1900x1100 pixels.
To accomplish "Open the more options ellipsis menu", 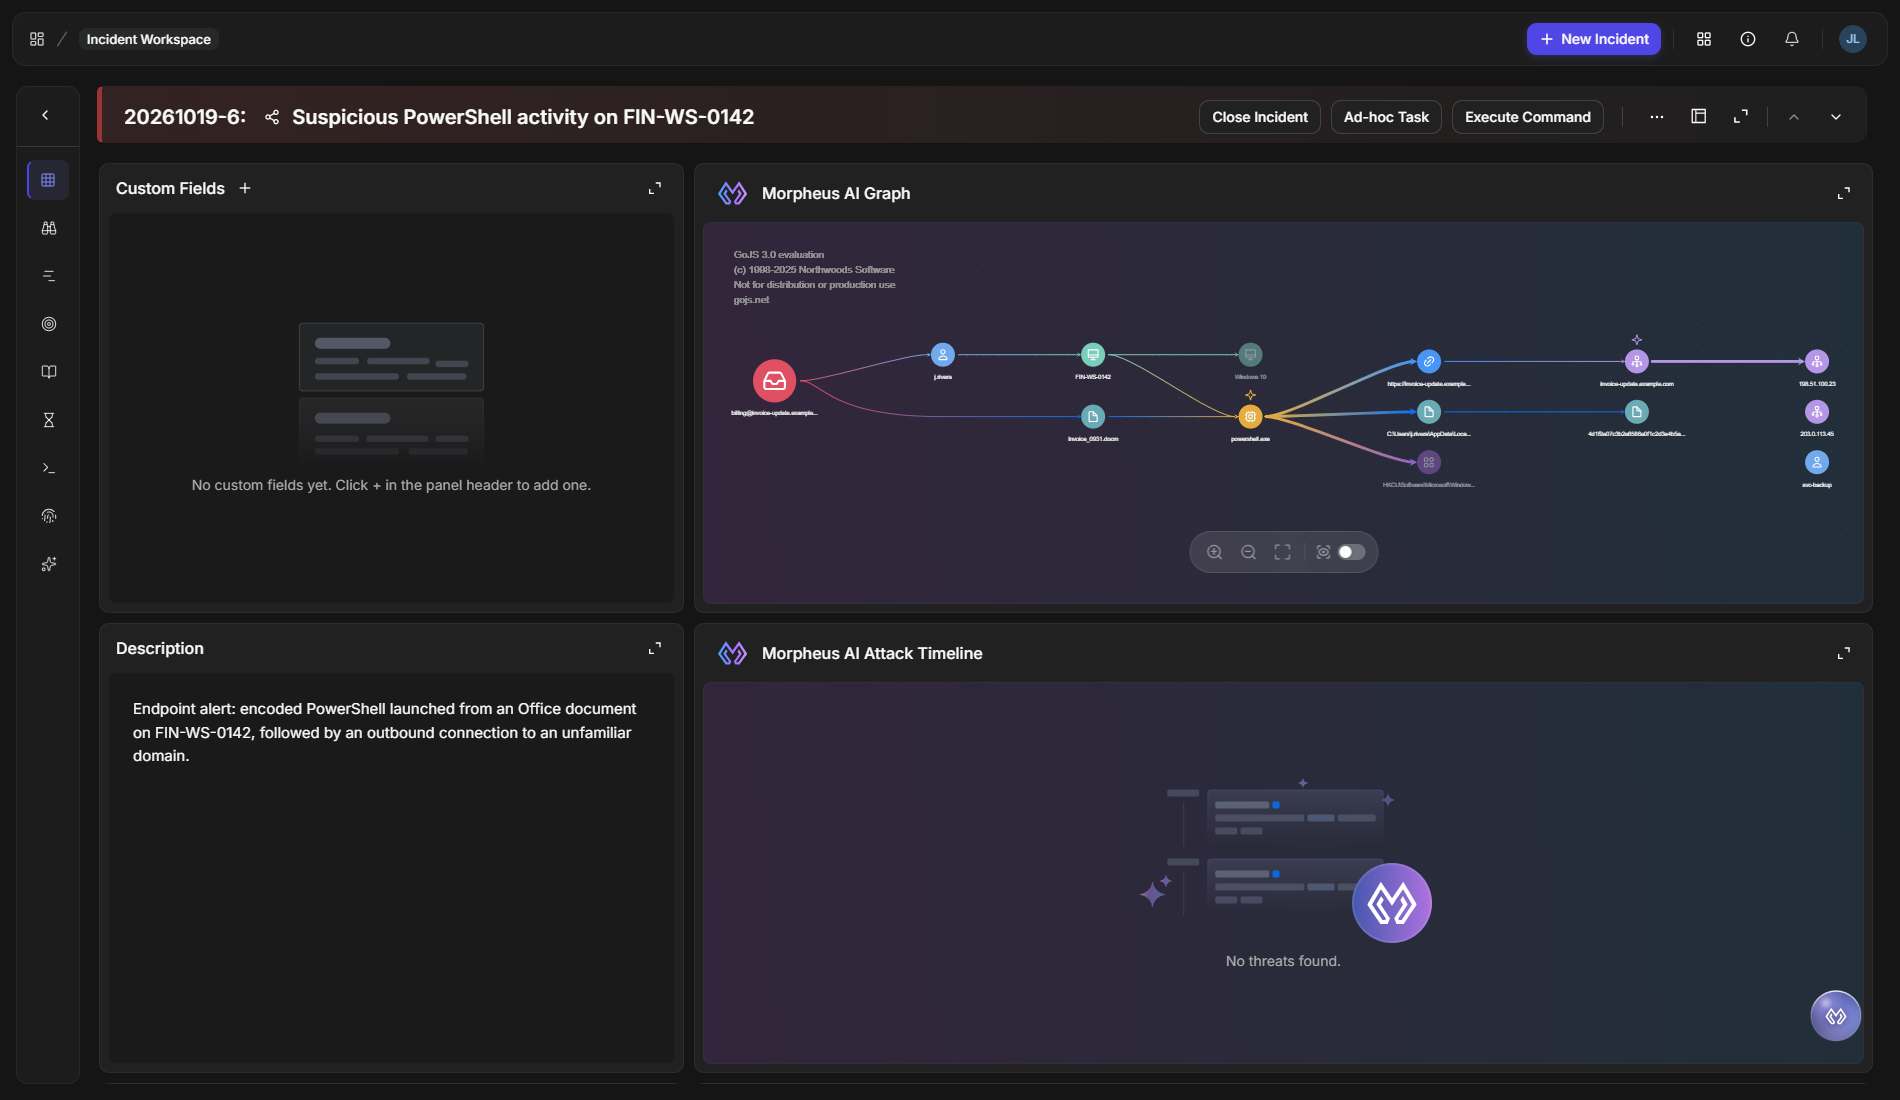I will [x=1657, y=117].
